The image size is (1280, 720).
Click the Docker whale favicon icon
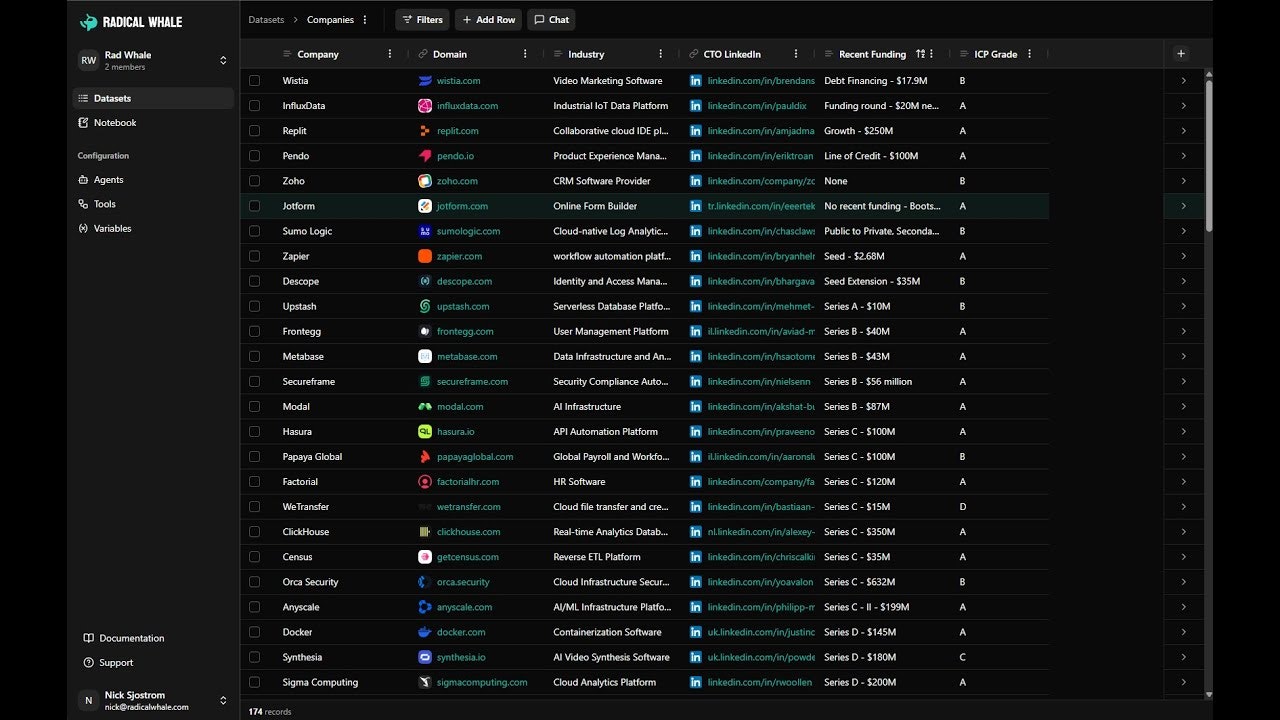tap(425, 632)
